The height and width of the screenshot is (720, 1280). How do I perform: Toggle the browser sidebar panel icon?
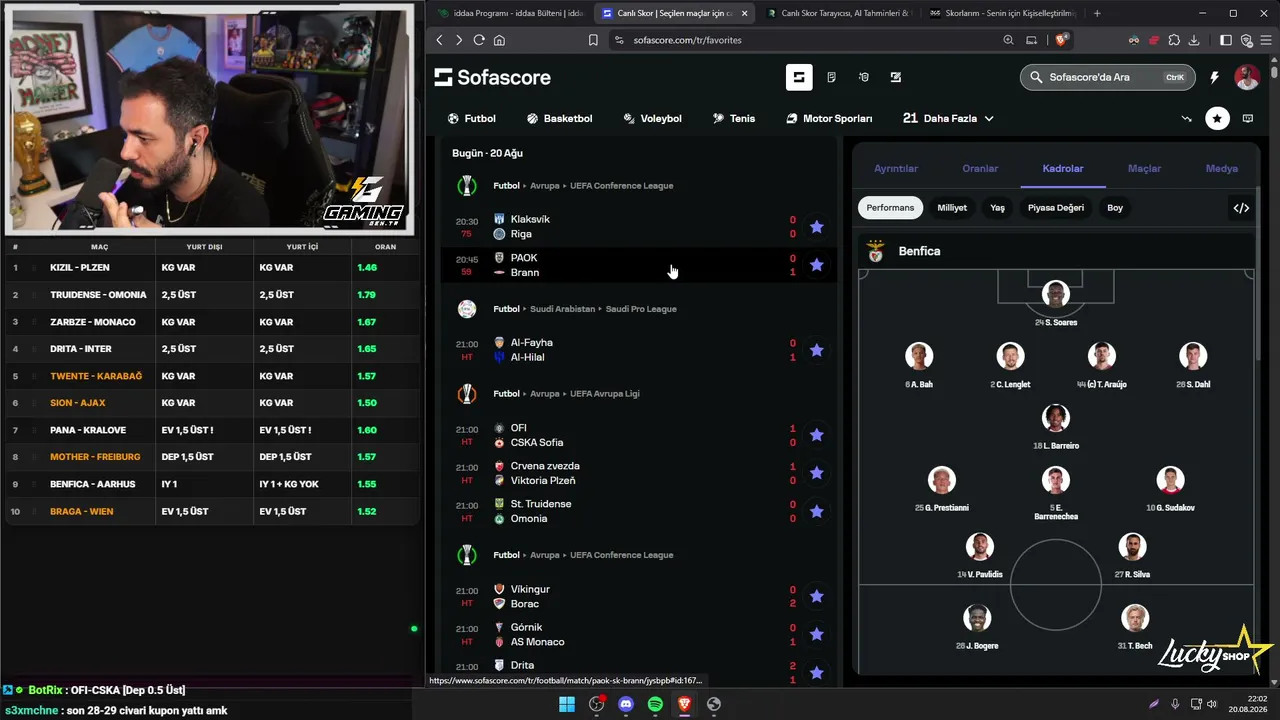click(x=1226, y=40)
